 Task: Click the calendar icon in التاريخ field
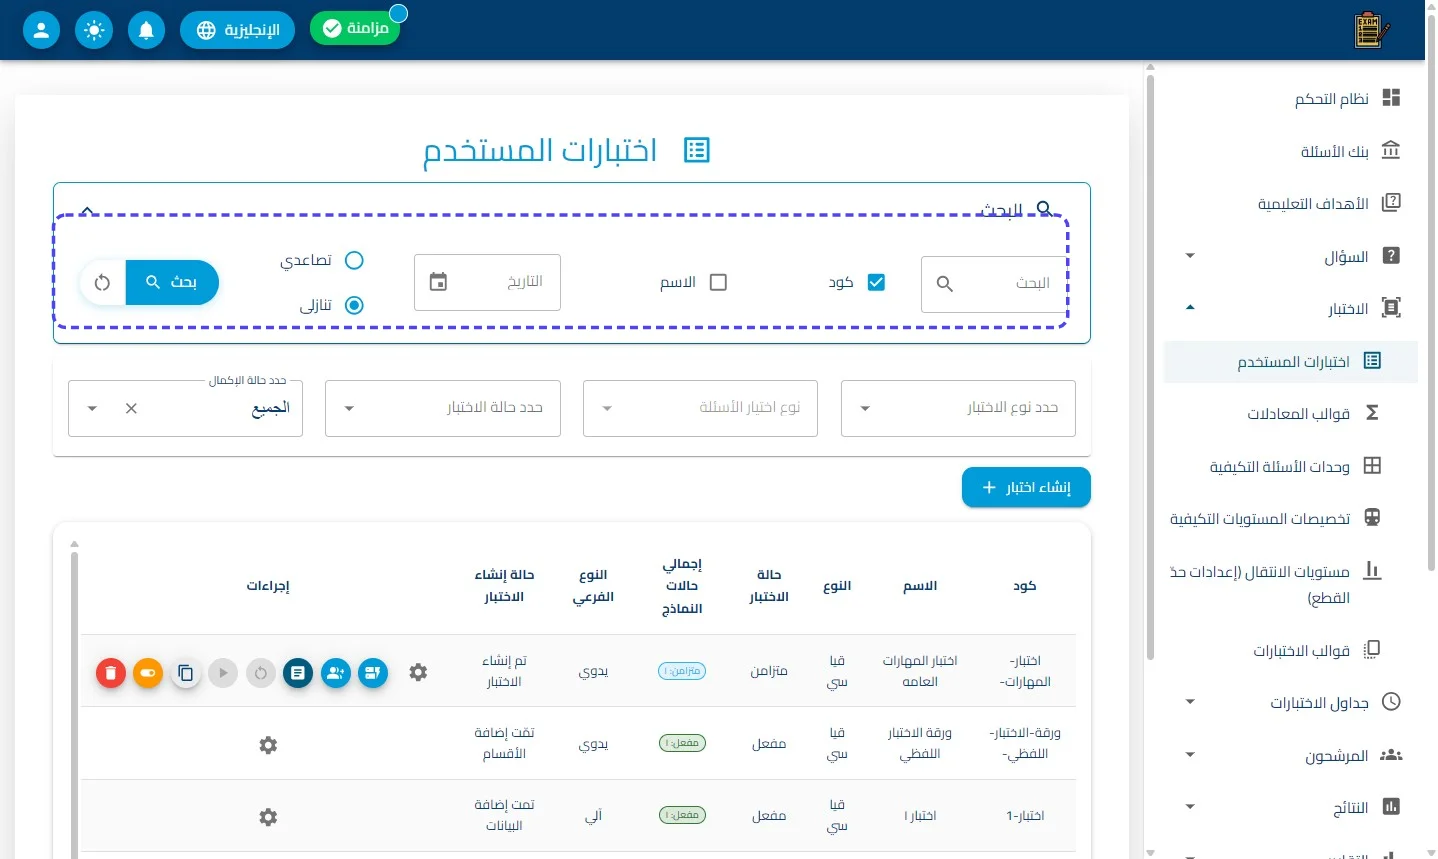(x=438, y=282)
